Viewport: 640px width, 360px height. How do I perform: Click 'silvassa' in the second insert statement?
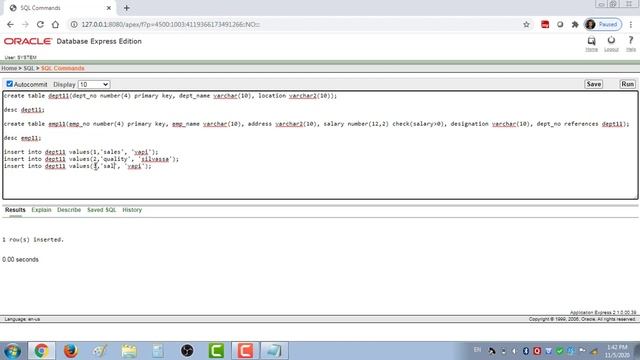pyautogui.click(x=155, y=159)
